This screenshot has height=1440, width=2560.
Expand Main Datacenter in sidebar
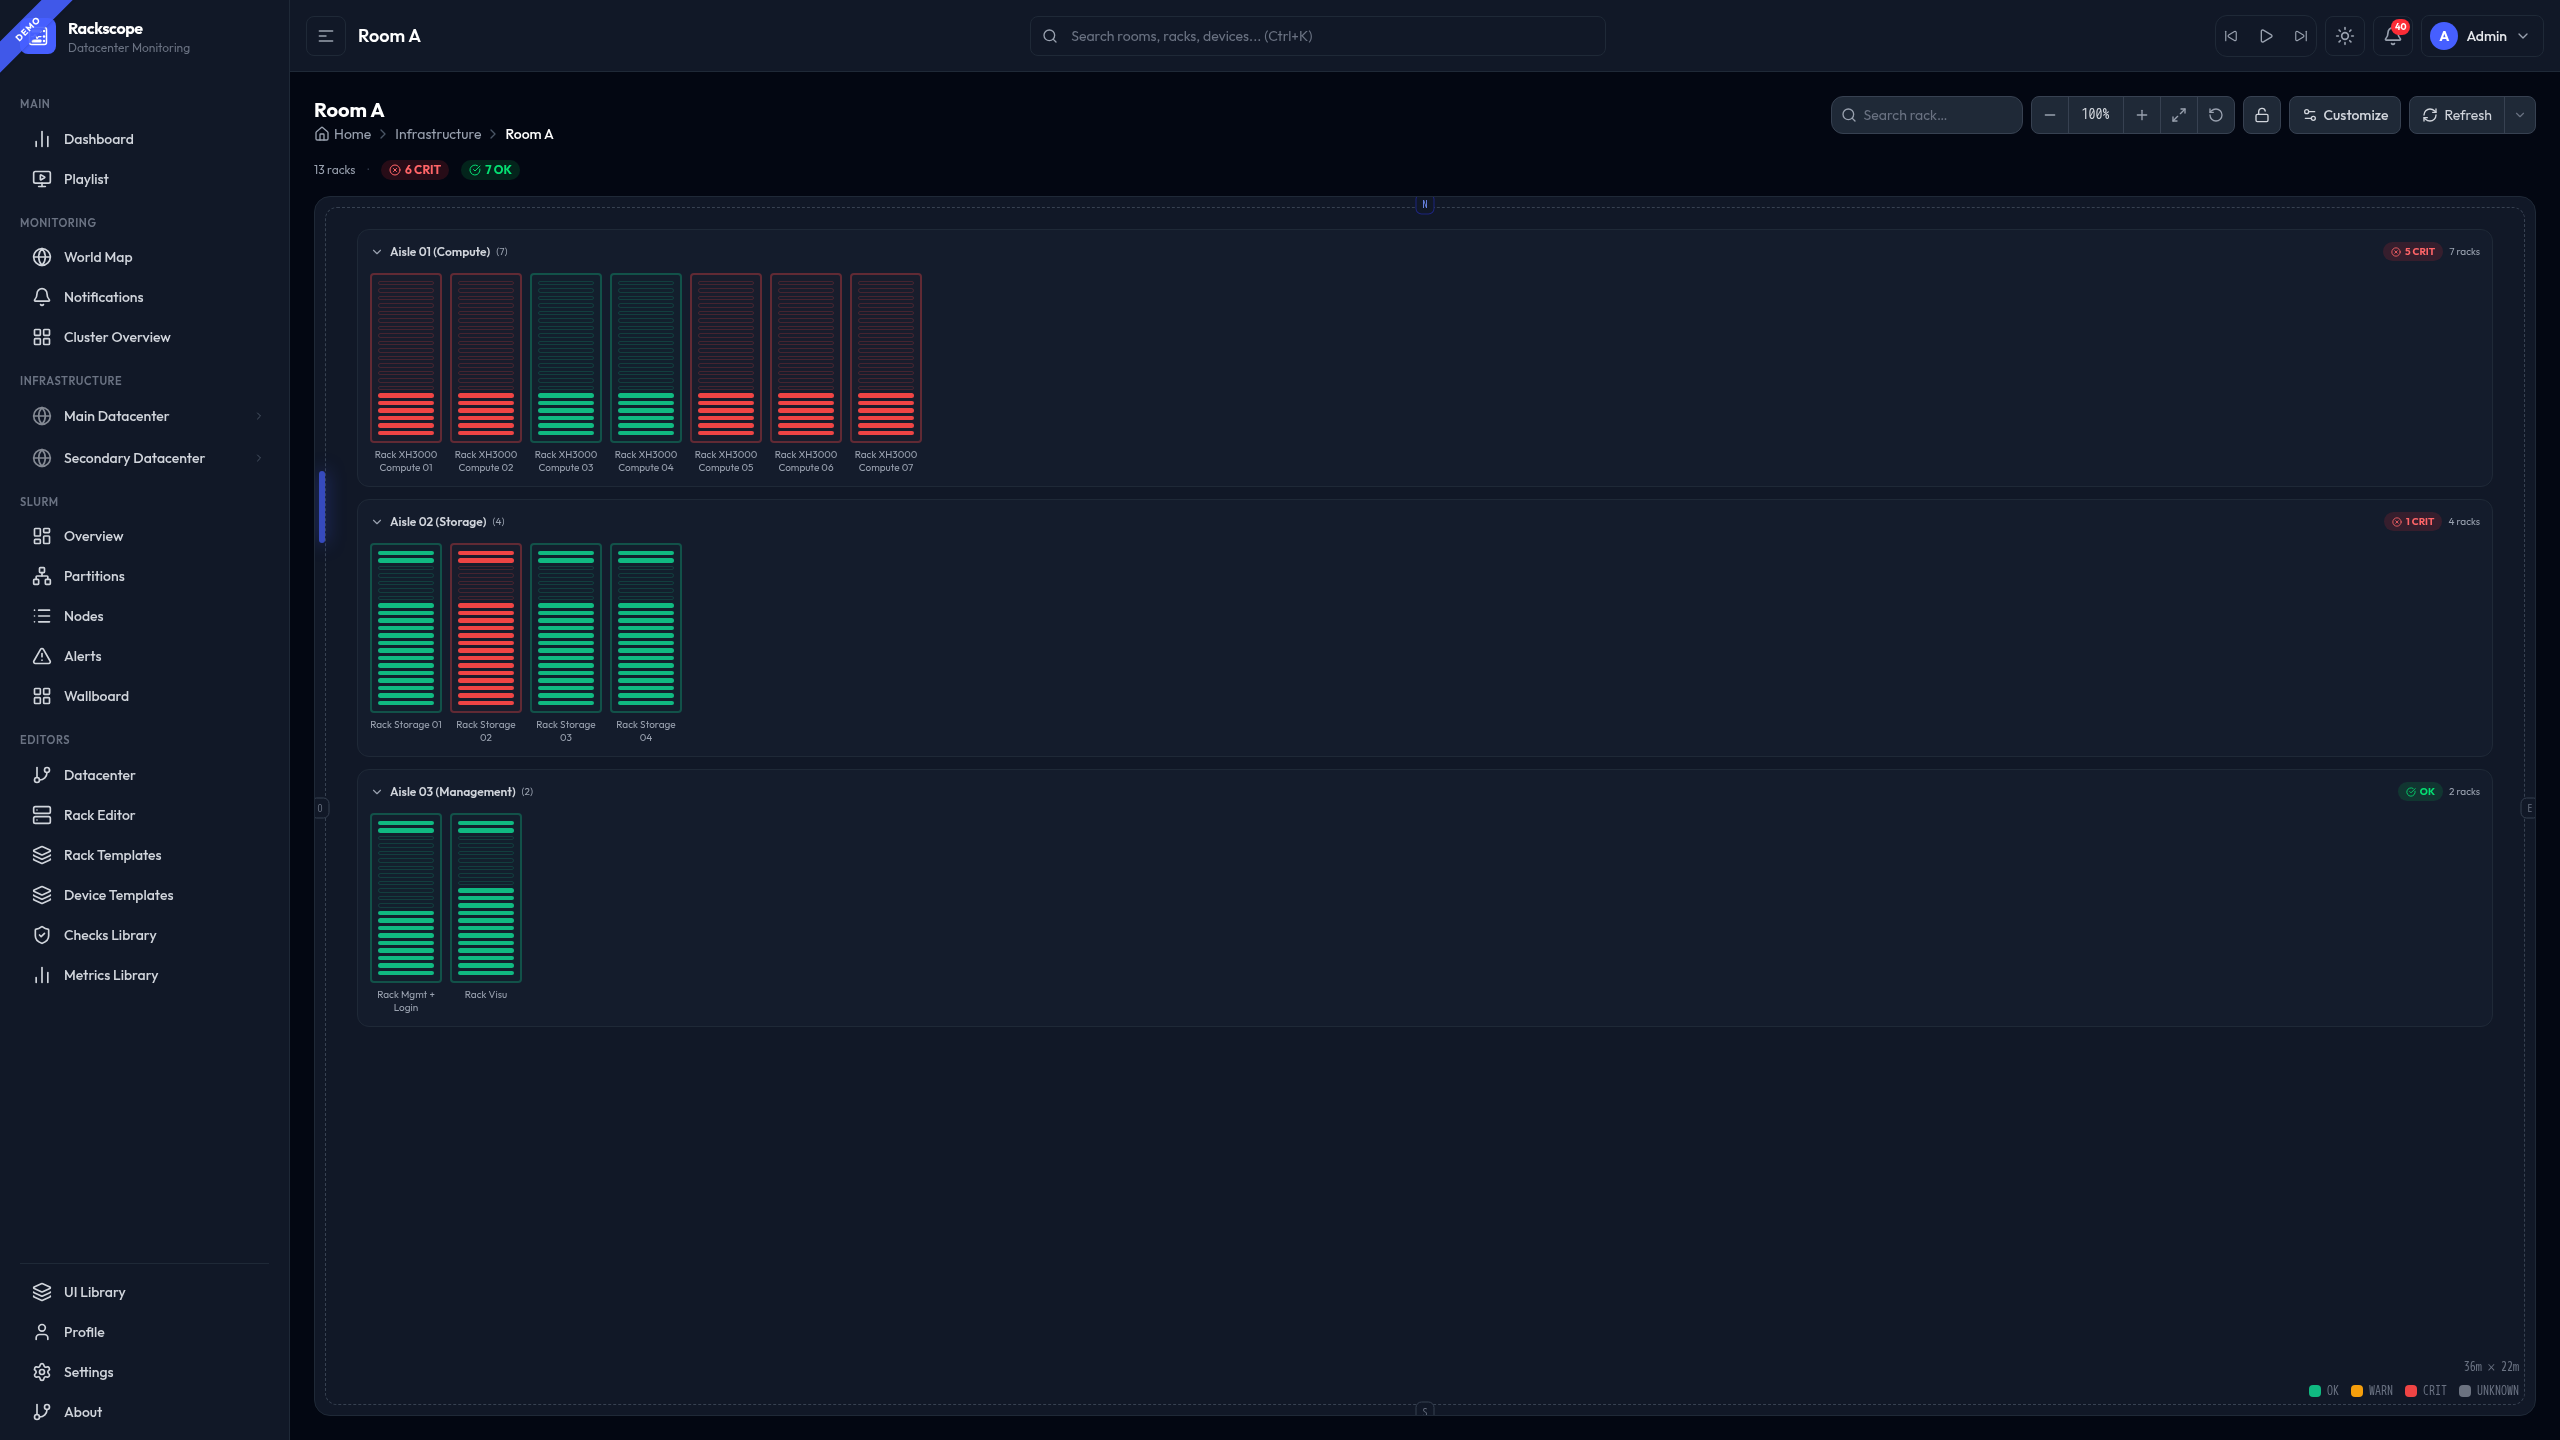258,416
